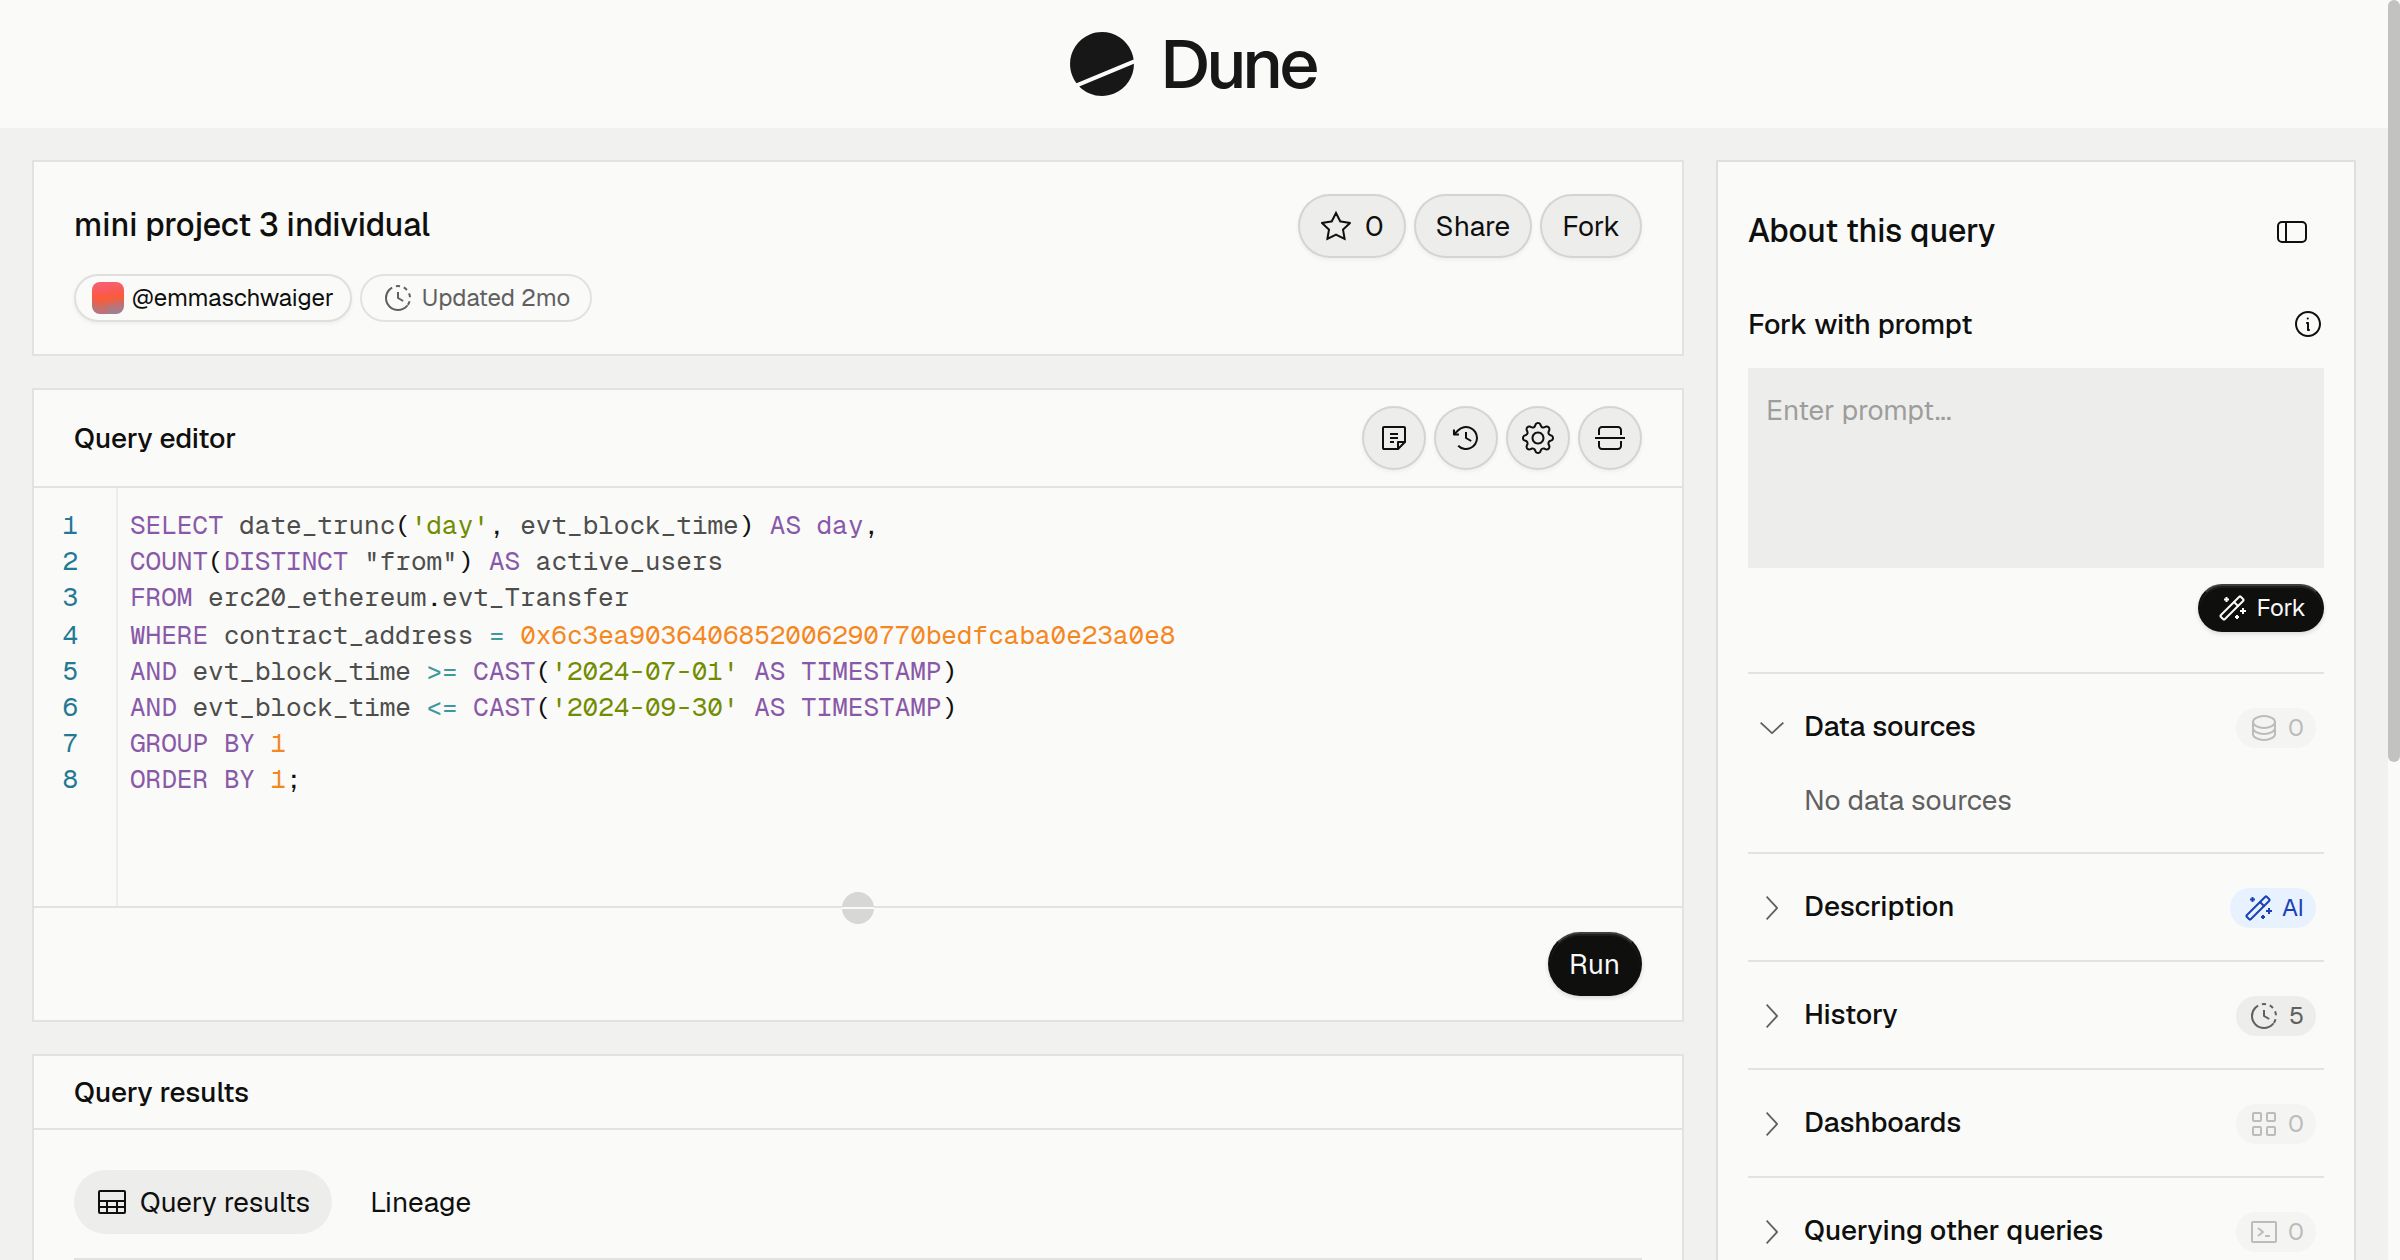The height and width of the screenshot is (1260, 2400).
Task: Click the contract address hex value
Action: tap(847, 635)
